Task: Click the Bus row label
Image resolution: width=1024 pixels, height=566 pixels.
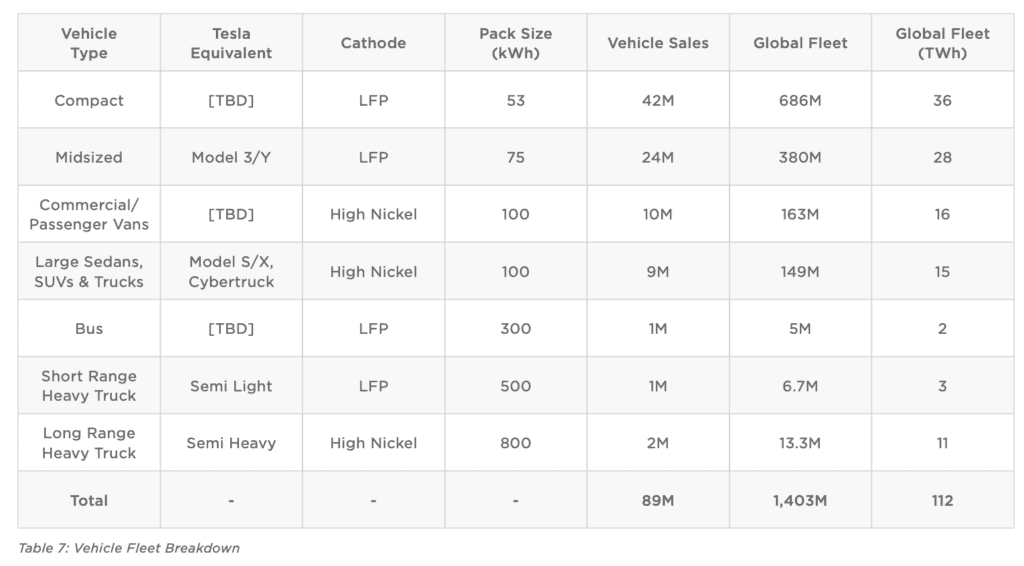Action: point(89,328)
